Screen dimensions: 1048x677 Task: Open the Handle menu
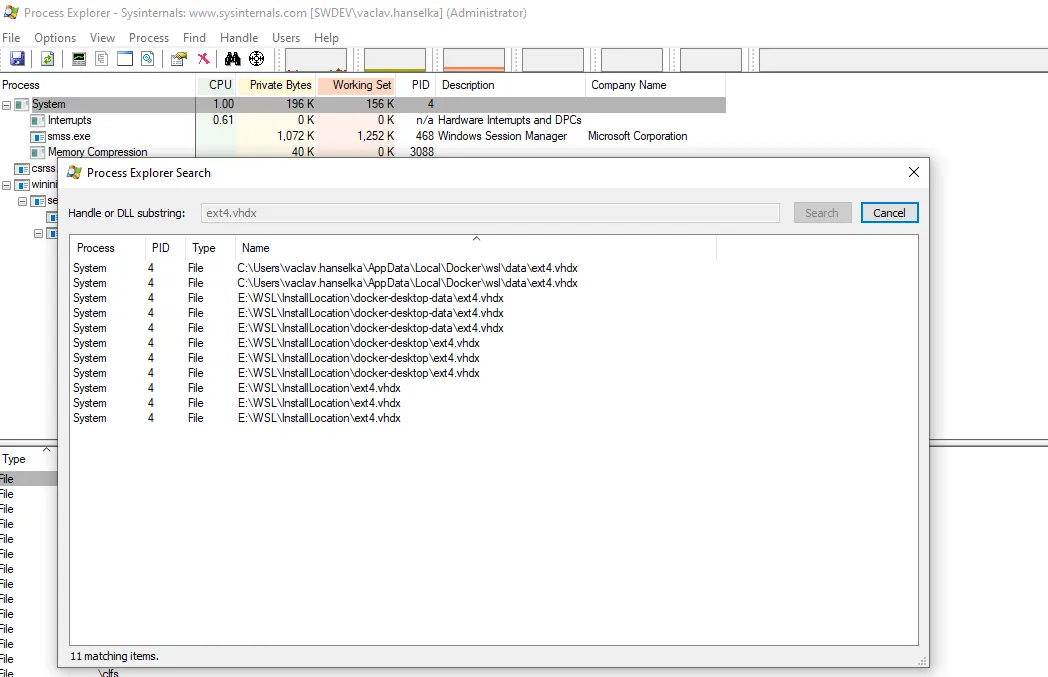[x=239, y=37]
